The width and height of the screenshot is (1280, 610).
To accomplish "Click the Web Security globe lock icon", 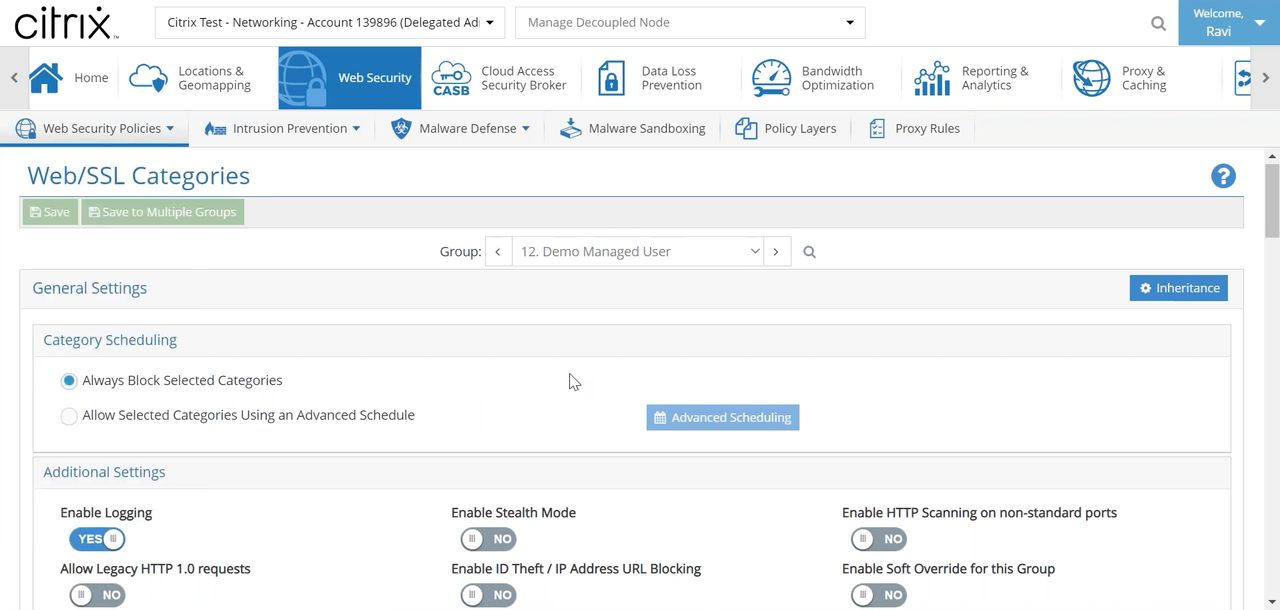I will click(304, 78).
